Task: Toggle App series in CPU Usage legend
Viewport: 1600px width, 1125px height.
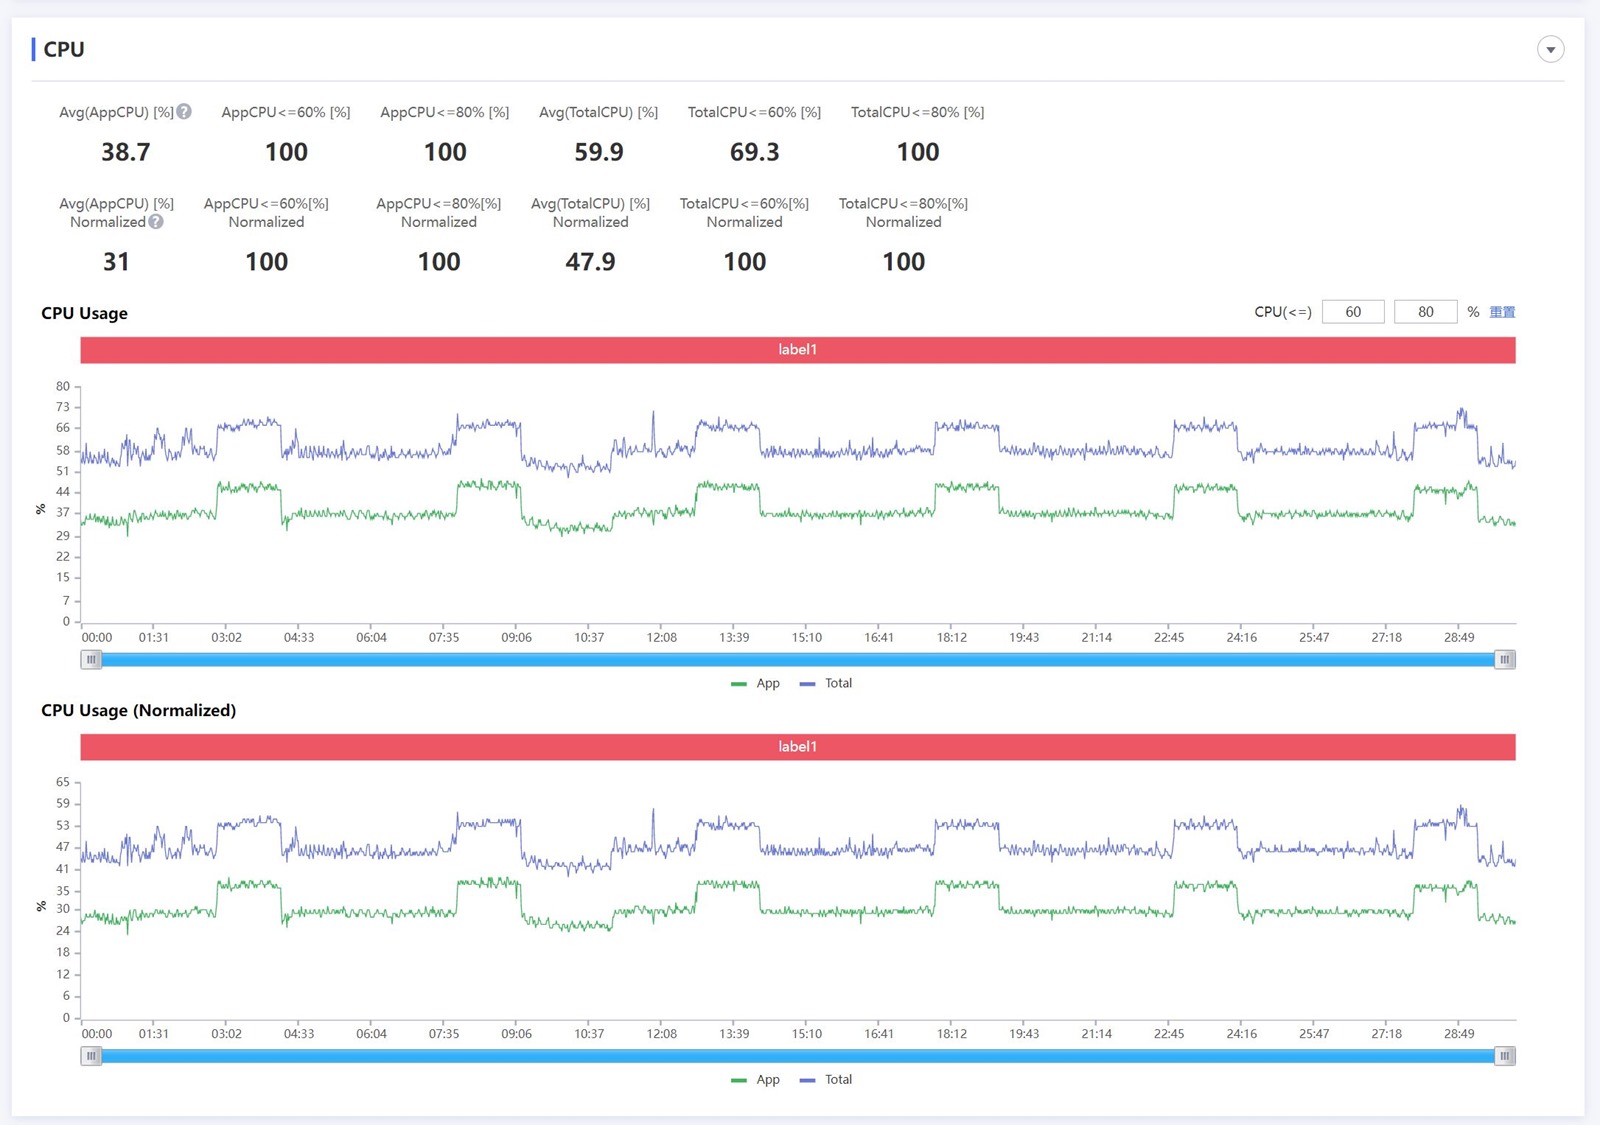Action: point(756,684)
